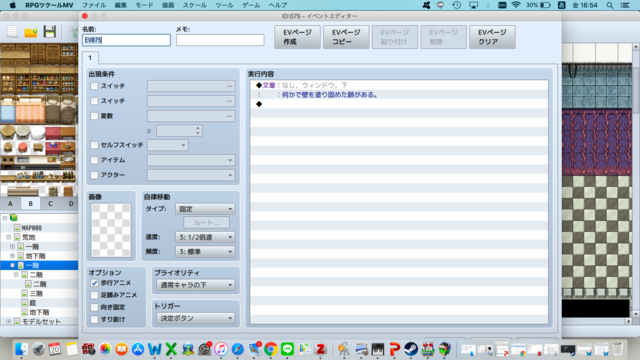Open App Store in the dock
The image size is (640, 360).
(x=138, y=349)
